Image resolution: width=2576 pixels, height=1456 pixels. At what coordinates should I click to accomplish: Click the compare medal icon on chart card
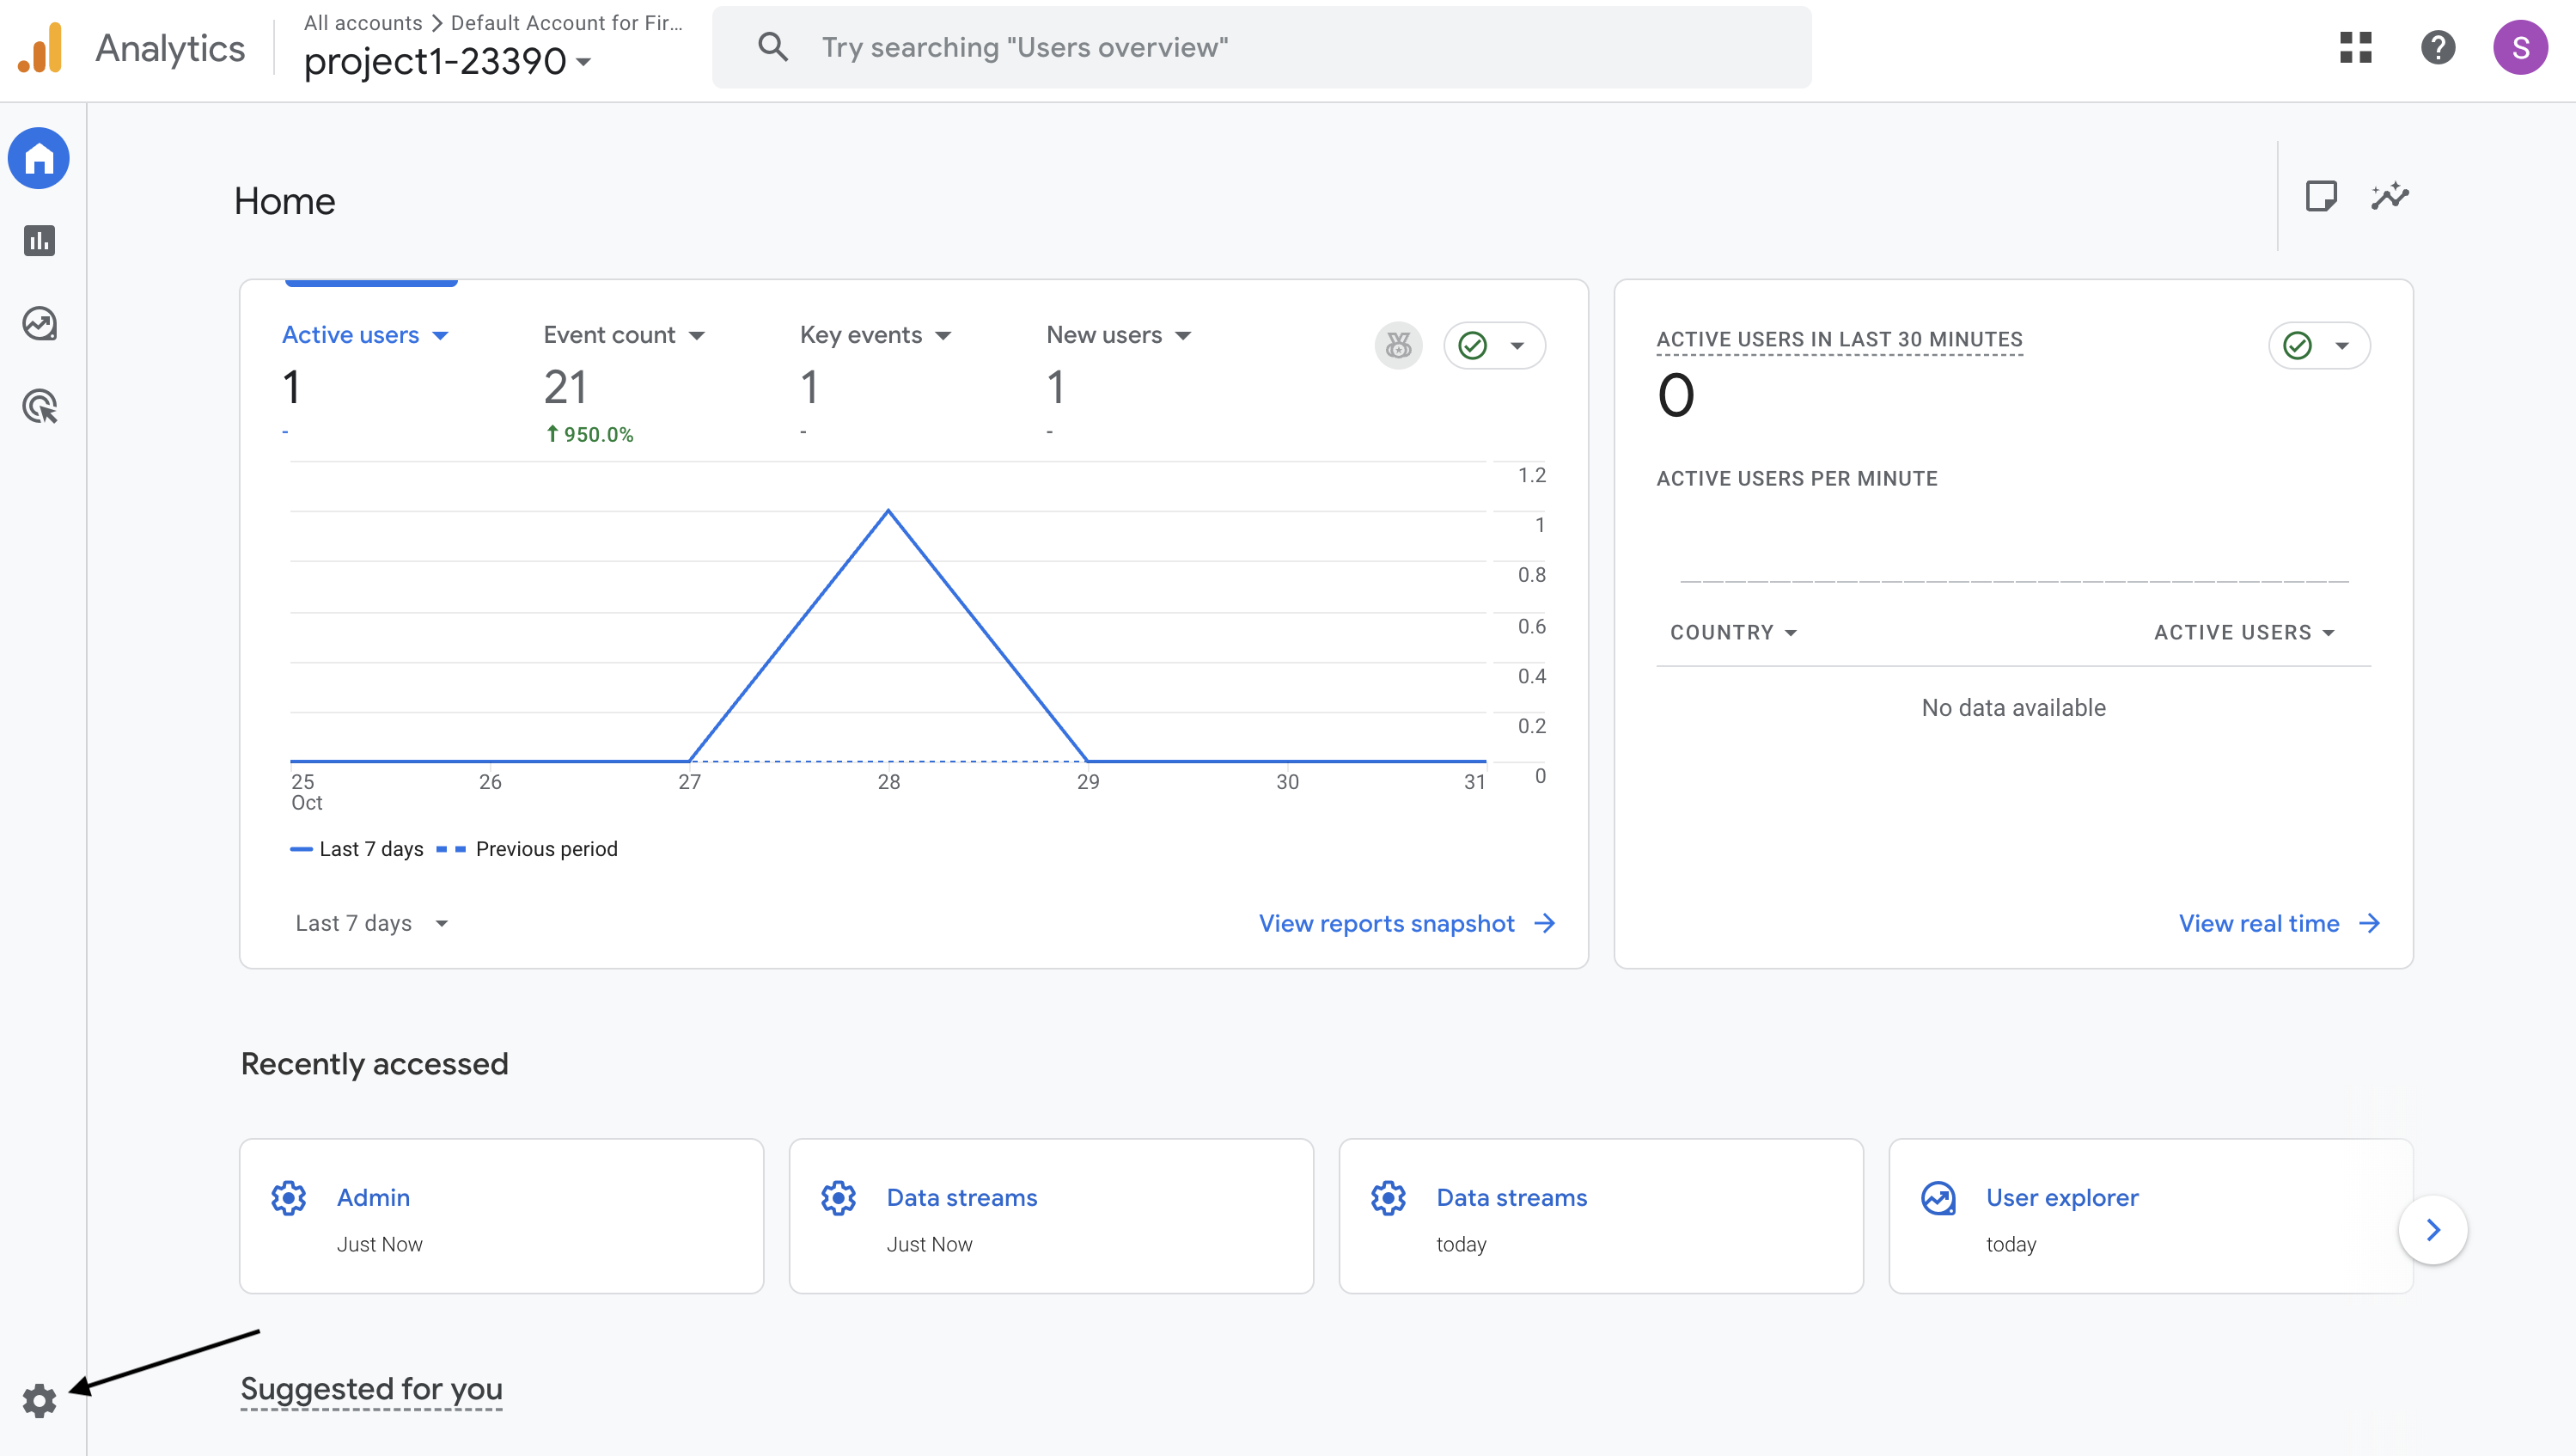[x=1398, y=346]
